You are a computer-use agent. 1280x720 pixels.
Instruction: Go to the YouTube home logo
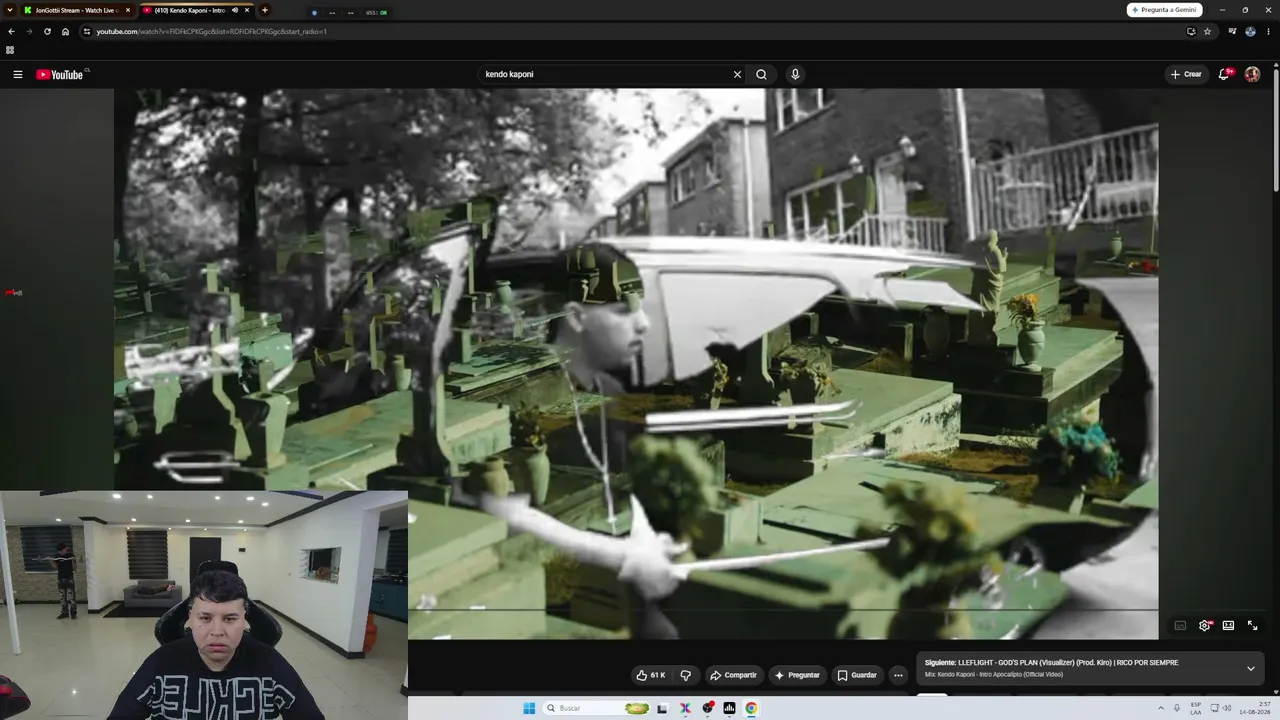[60, 74]
